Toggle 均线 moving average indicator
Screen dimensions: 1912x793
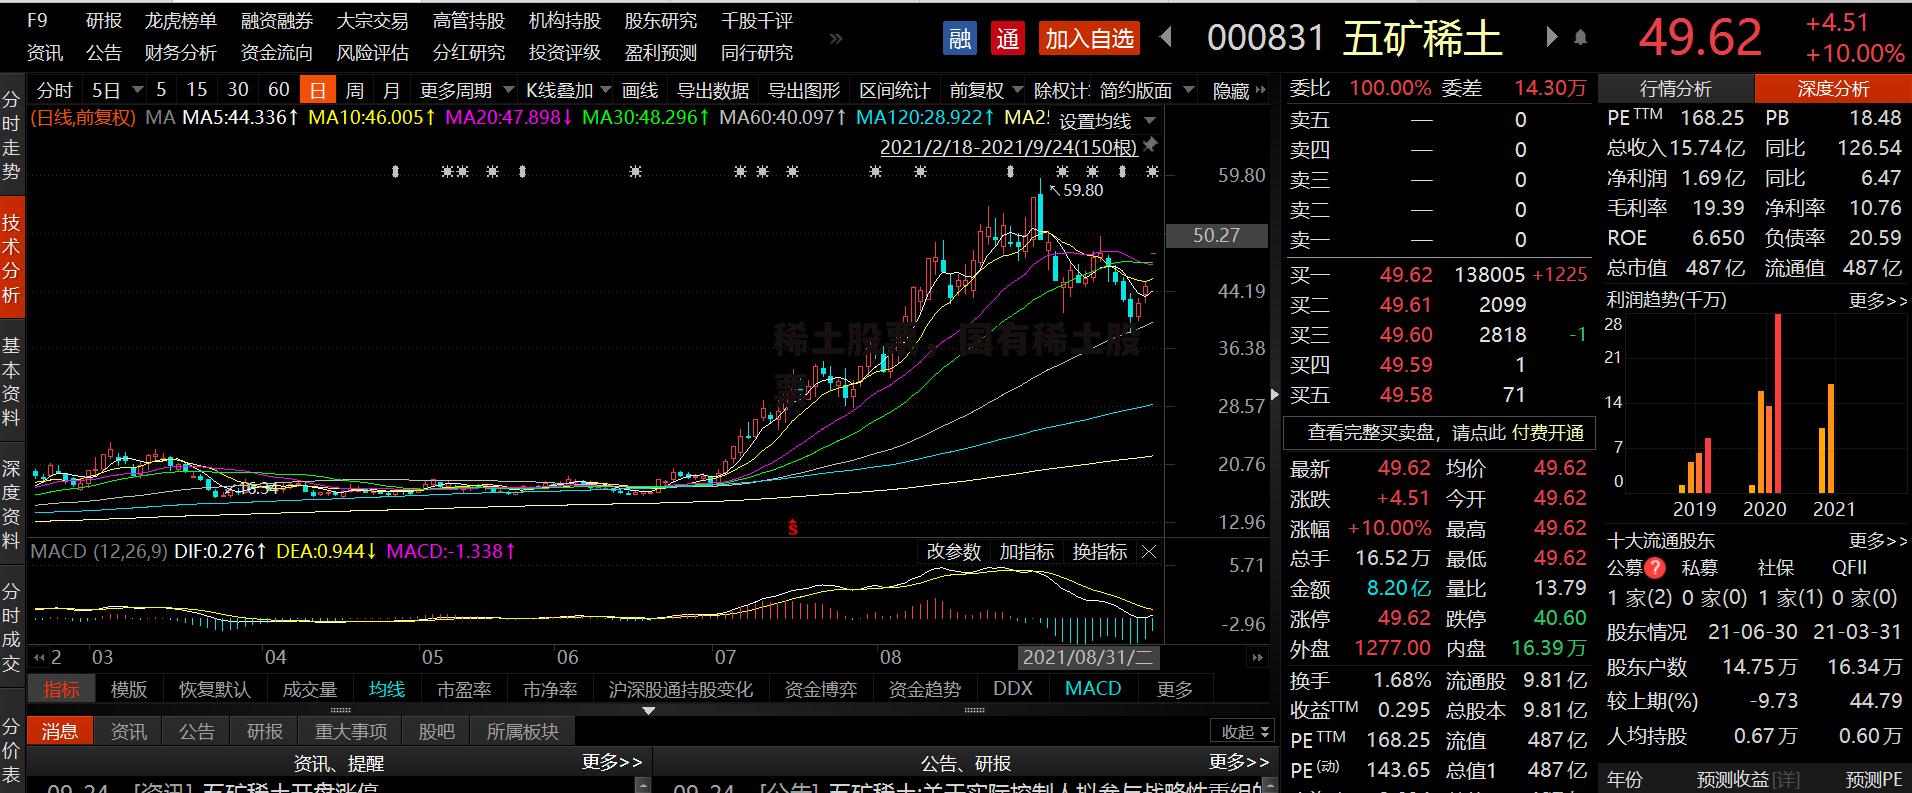click(x=387, y=689)
